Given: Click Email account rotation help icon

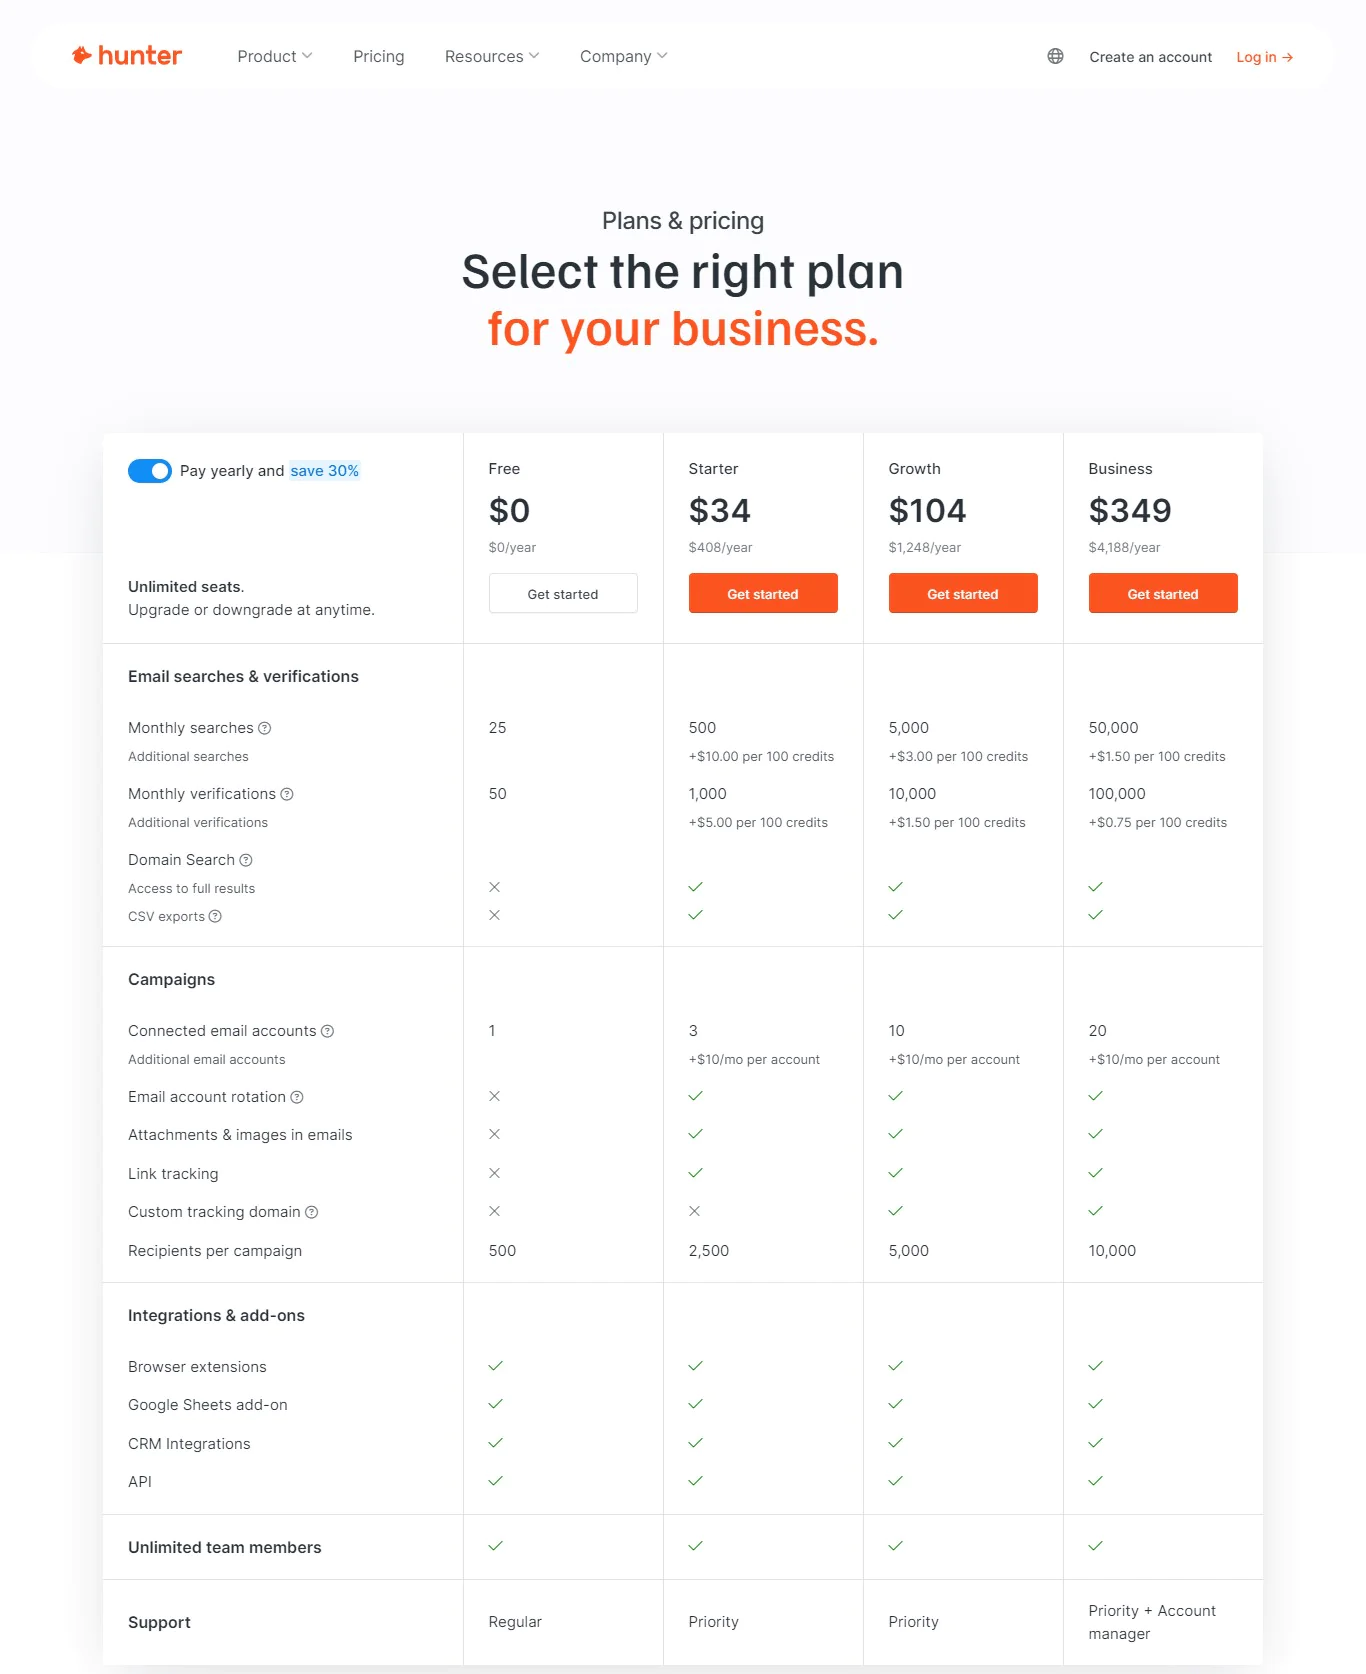Looking at the screenshot, I should [x=297, y=1097].
